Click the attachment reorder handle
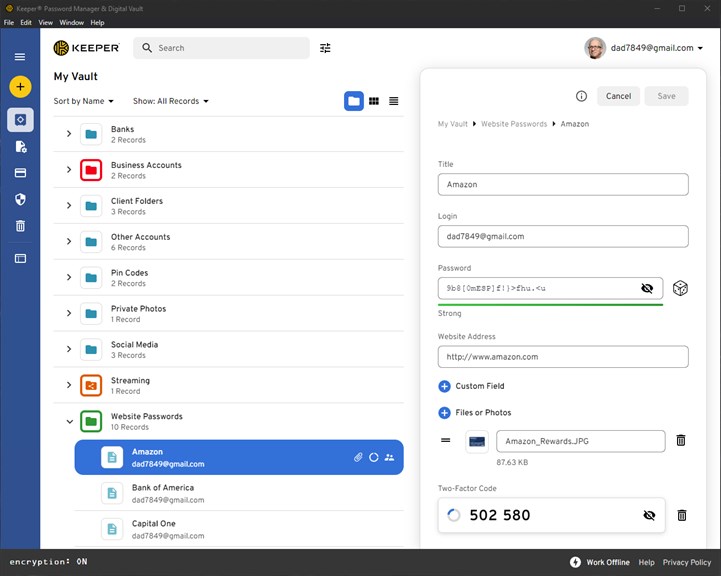 pos(446,440)
